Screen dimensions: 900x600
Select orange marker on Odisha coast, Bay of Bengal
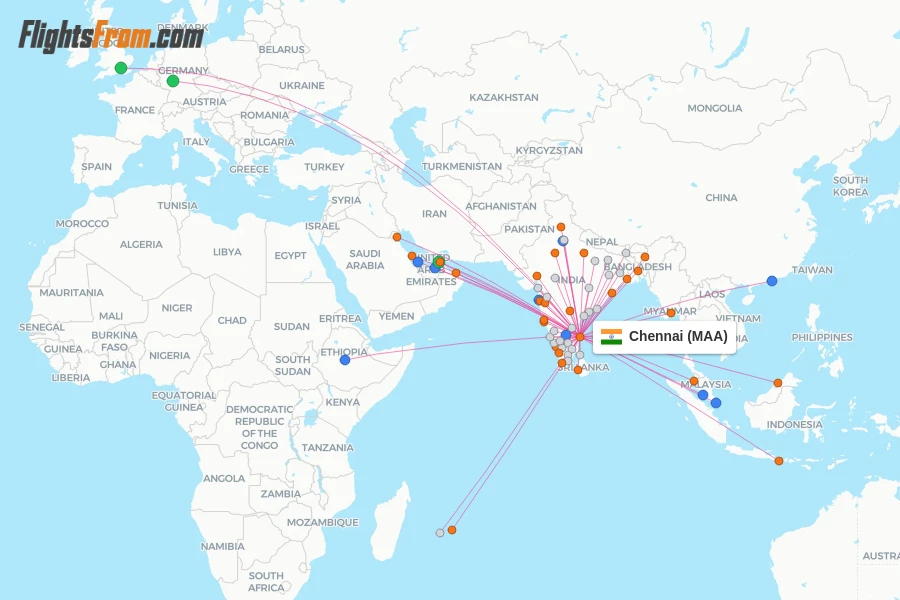pos(612,293)
